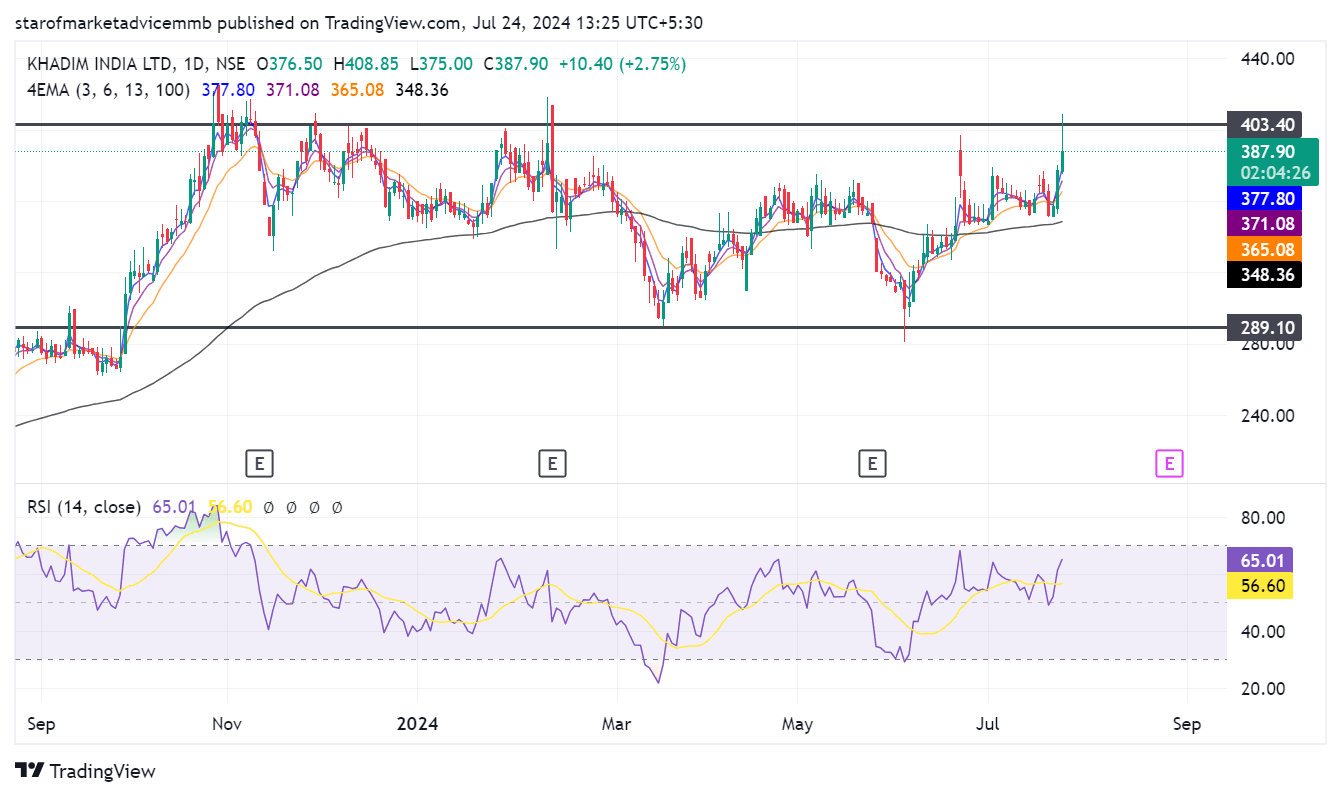Screen dimensions: 1341x797
Task: Click the orange 365.08 EMA price label
Action: 1264,249
